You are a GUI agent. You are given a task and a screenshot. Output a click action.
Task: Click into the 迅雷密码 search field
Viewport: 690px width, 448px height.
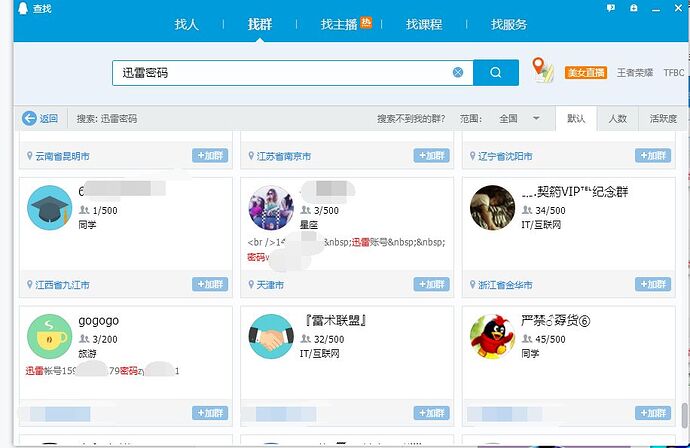(x=280, y=73)
